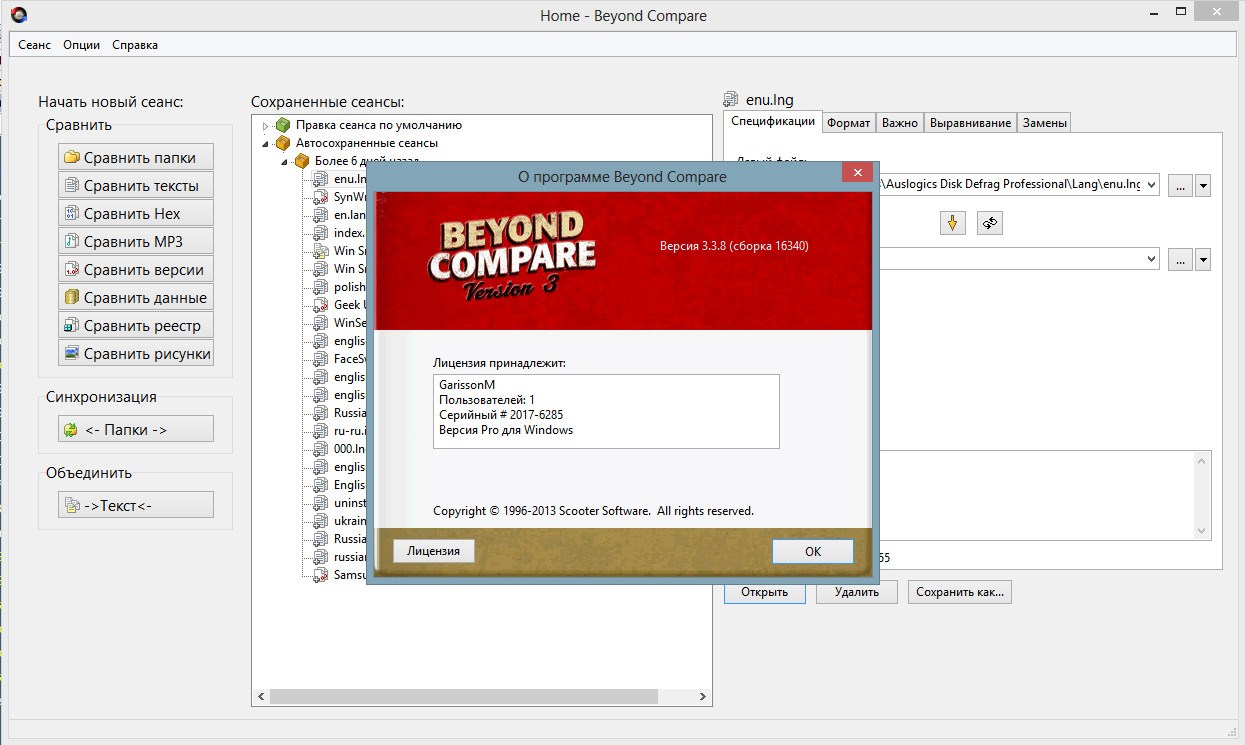1245x745 pixels.
Task: Open a text compare via Сравнить тексты
Action: click(136, 185)
